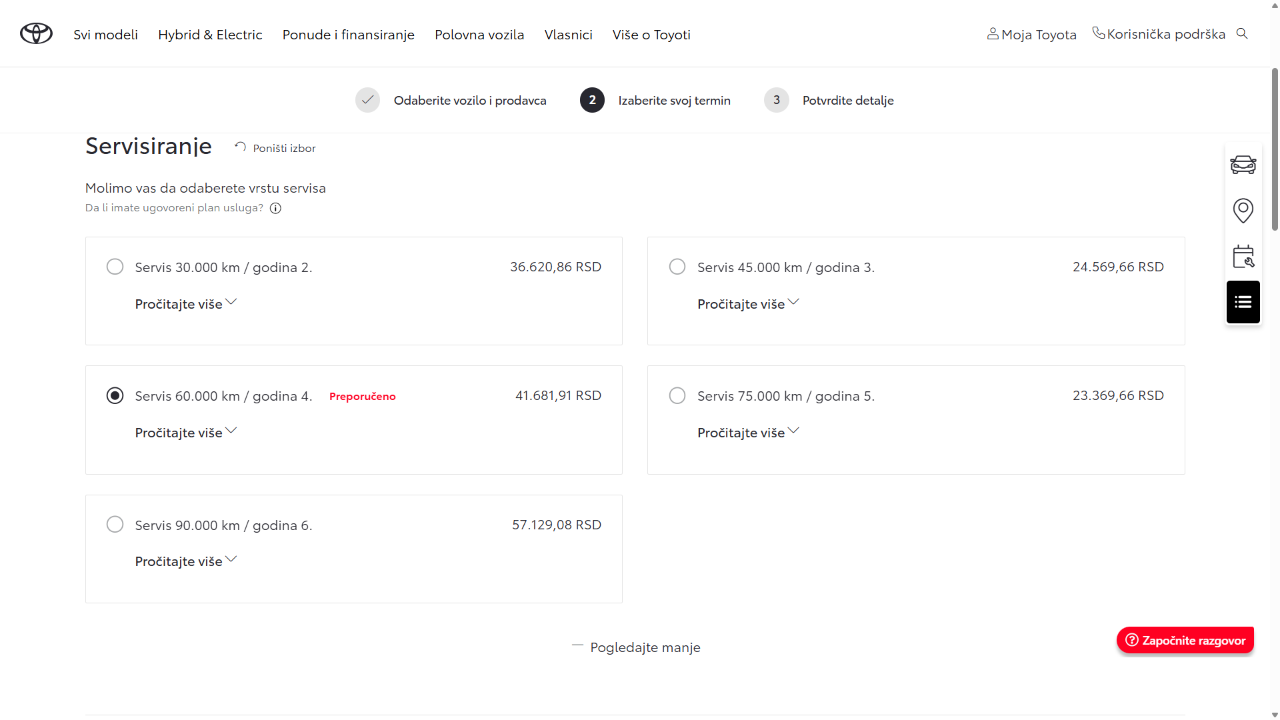Expand Pročitajte više under Servis 75.000 km

tap(748, 432)
